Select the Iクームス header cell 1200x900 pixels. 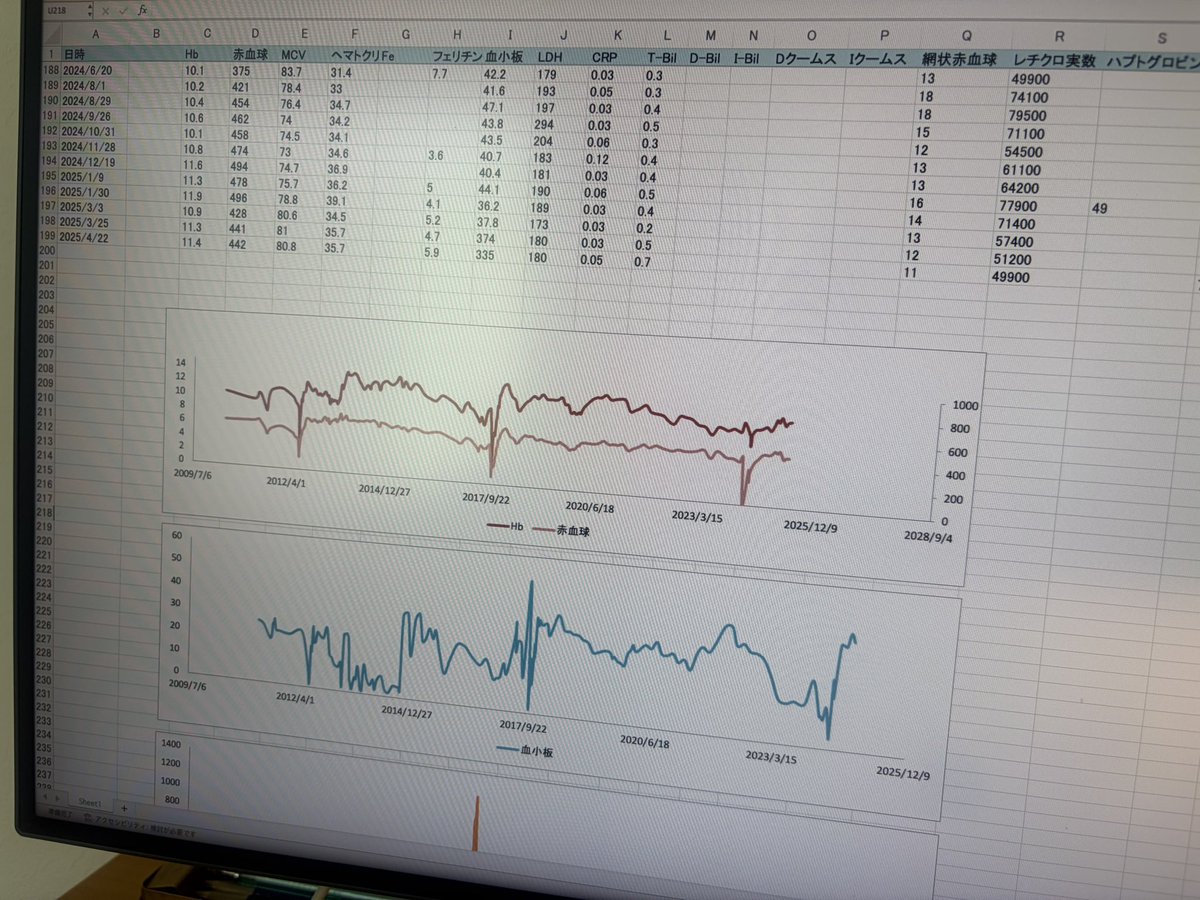(877, 59)
